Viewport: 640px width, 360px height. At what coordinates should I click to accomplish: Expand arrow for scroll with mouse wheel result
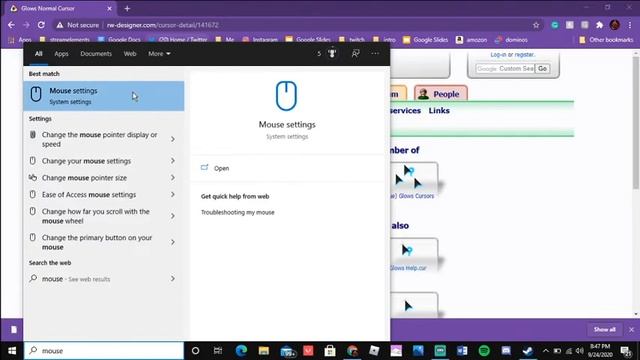click(173, 216)
